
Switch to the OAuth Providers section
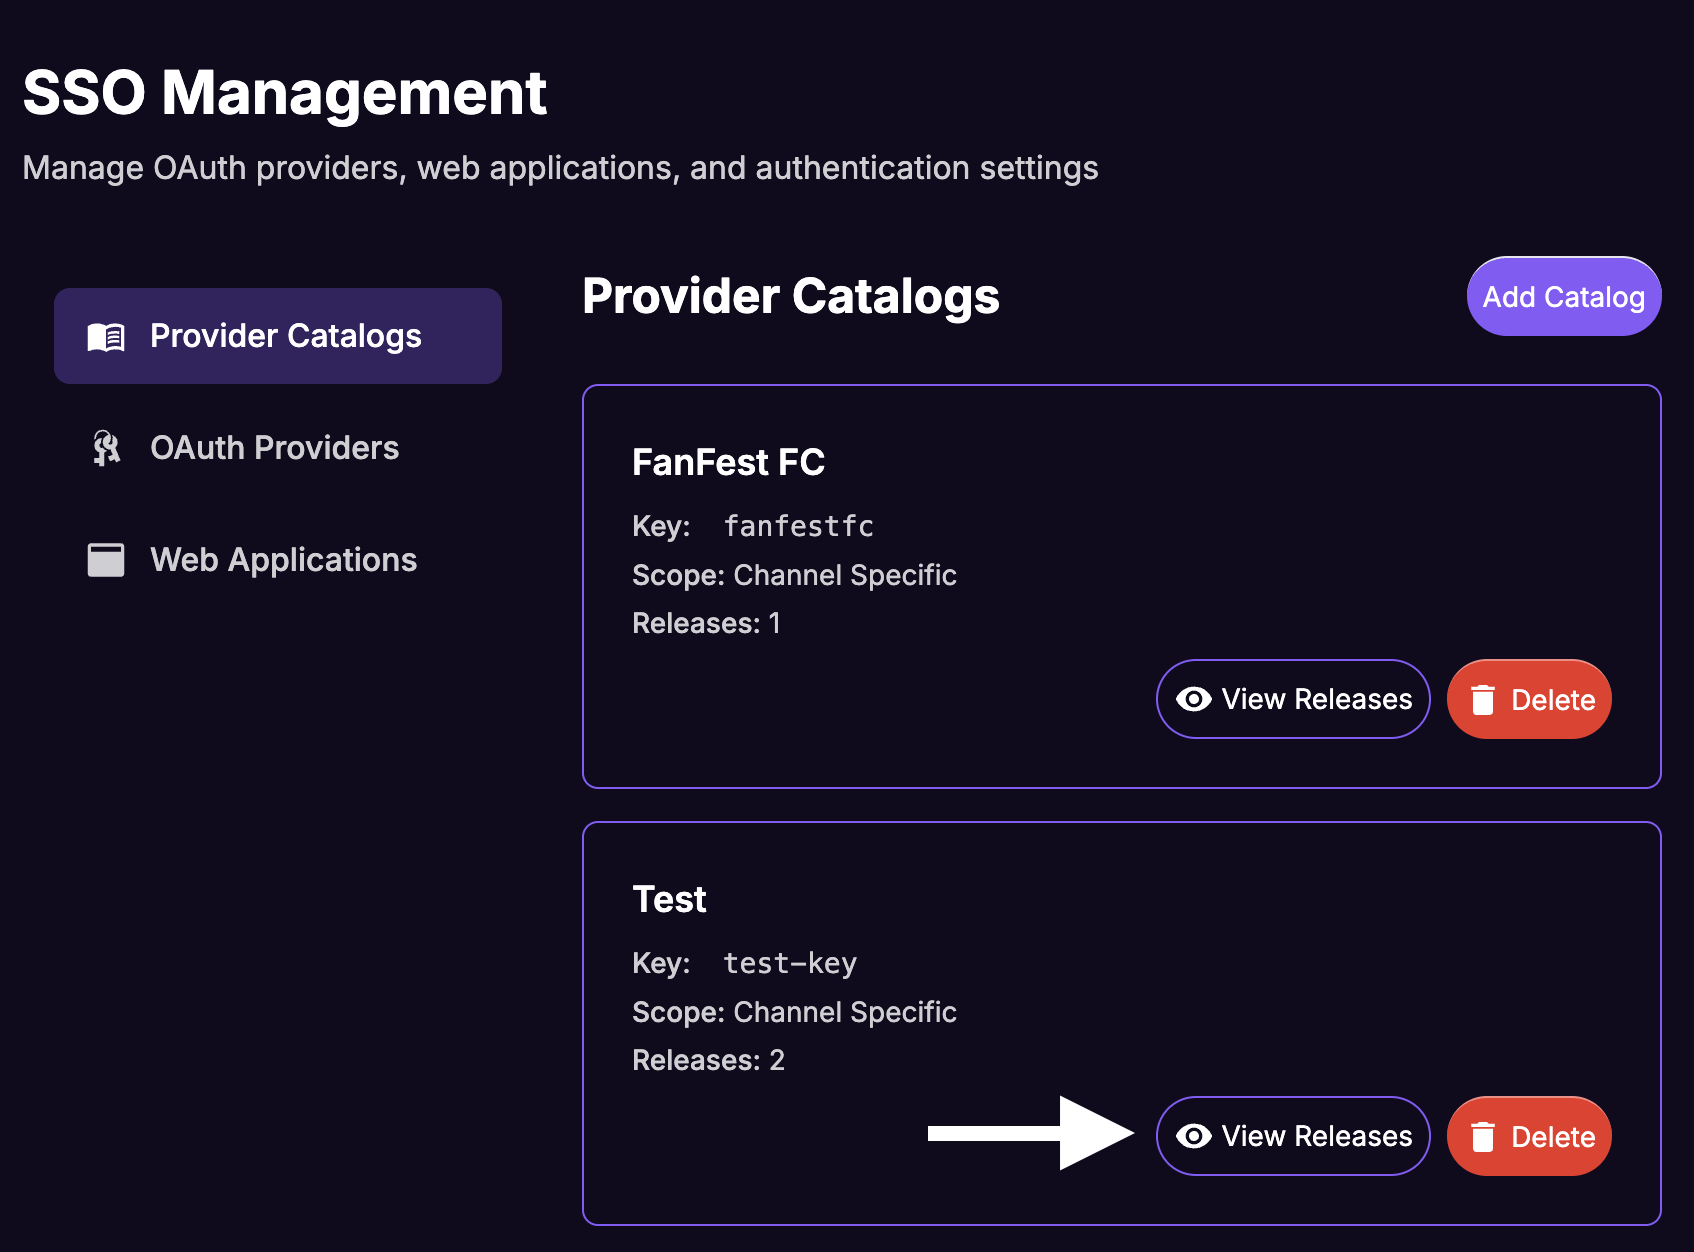274,447
